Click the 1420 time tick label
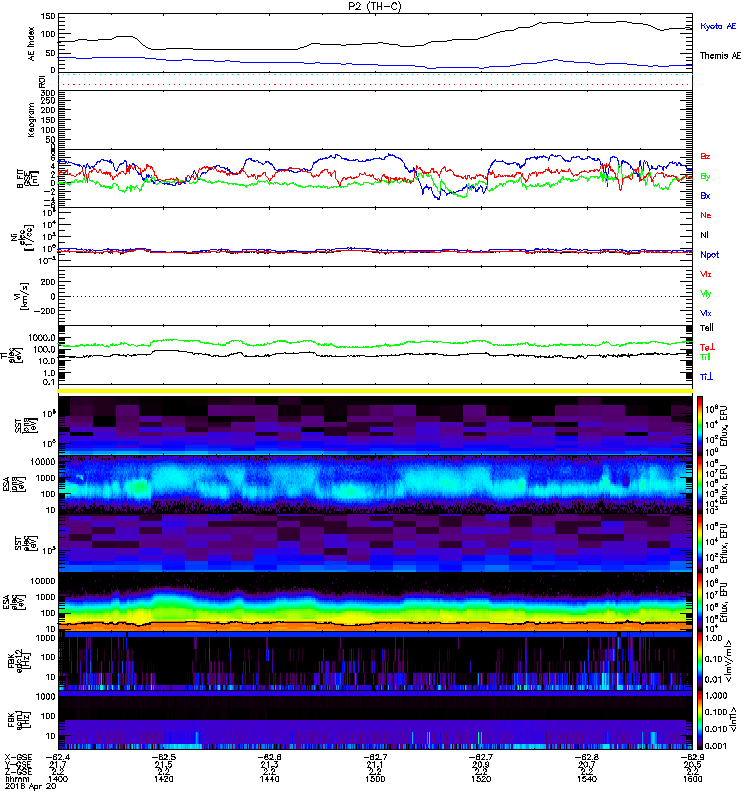Image resolution: width=750 pixels, height=800 pixels. pyautogui.click(x=163, y=779)
